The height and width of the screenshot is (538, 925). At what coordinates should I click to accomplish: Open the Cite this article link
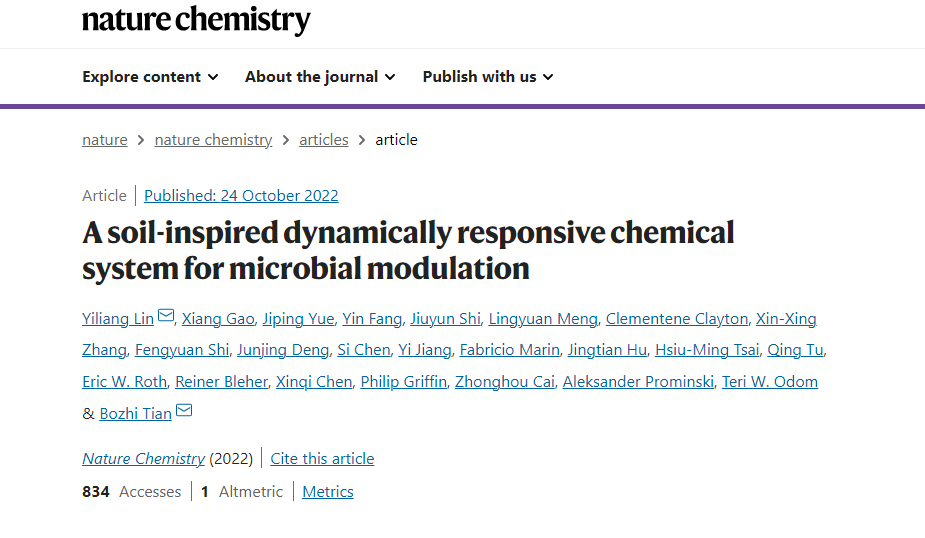322,458
